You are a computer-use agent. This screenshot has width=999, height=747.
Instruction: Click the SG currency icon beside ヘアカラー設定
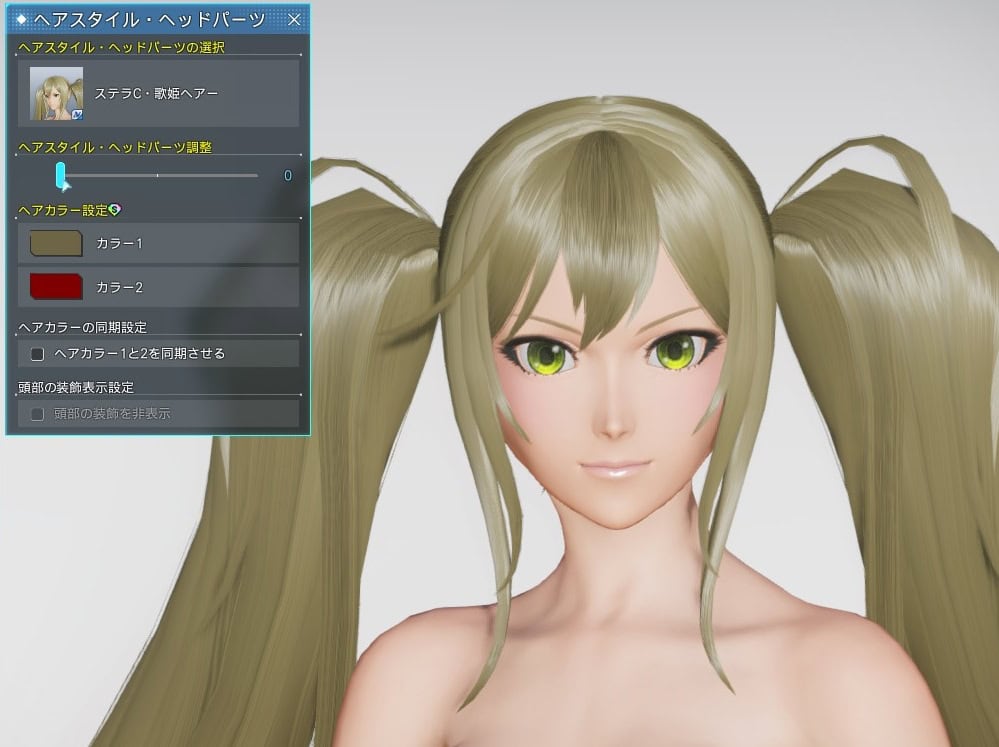tap(114, 210)
